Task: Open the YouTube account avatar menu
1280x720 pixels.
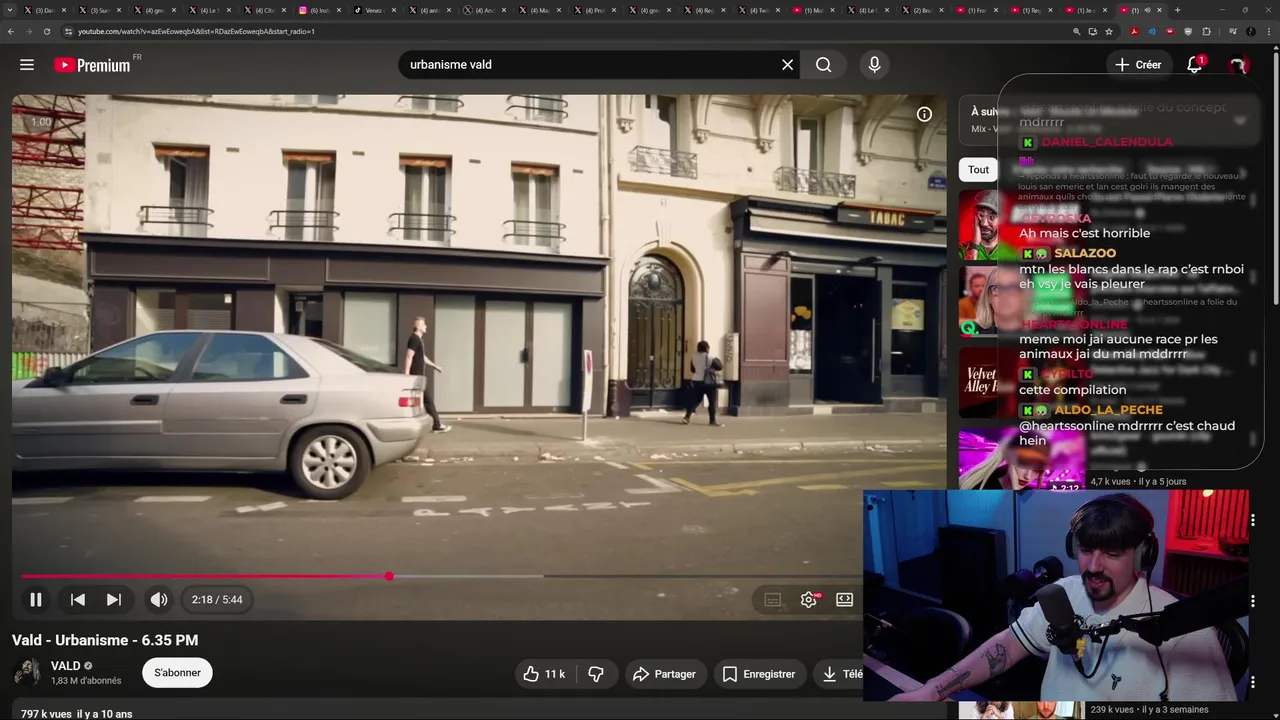Action: pos(1238,65)
